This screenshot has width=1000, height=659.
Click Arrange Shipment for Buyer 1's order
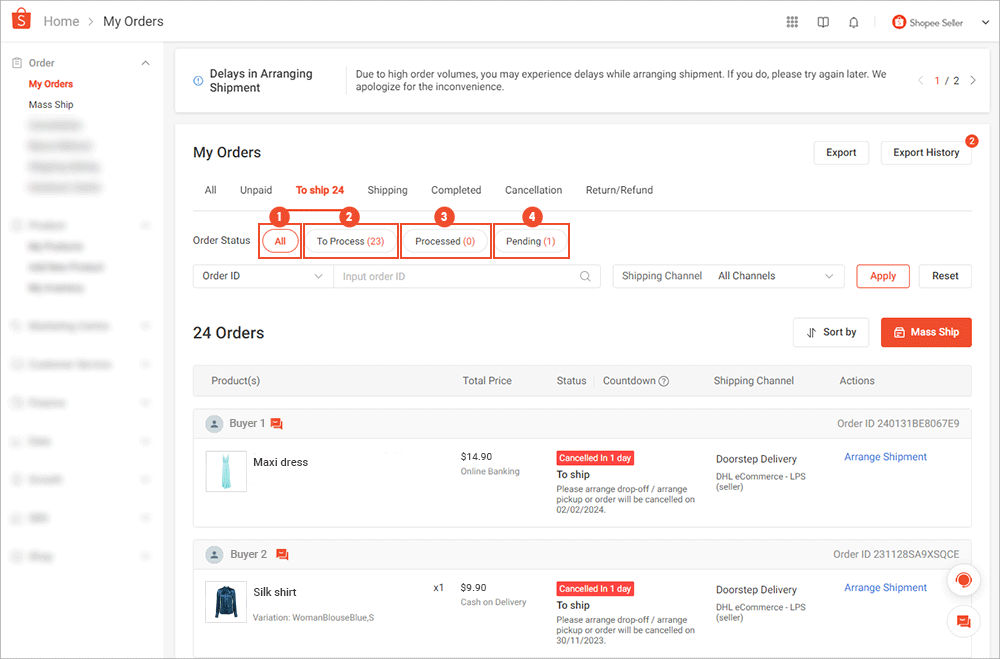pyautogui.click(x=885, y=457)
